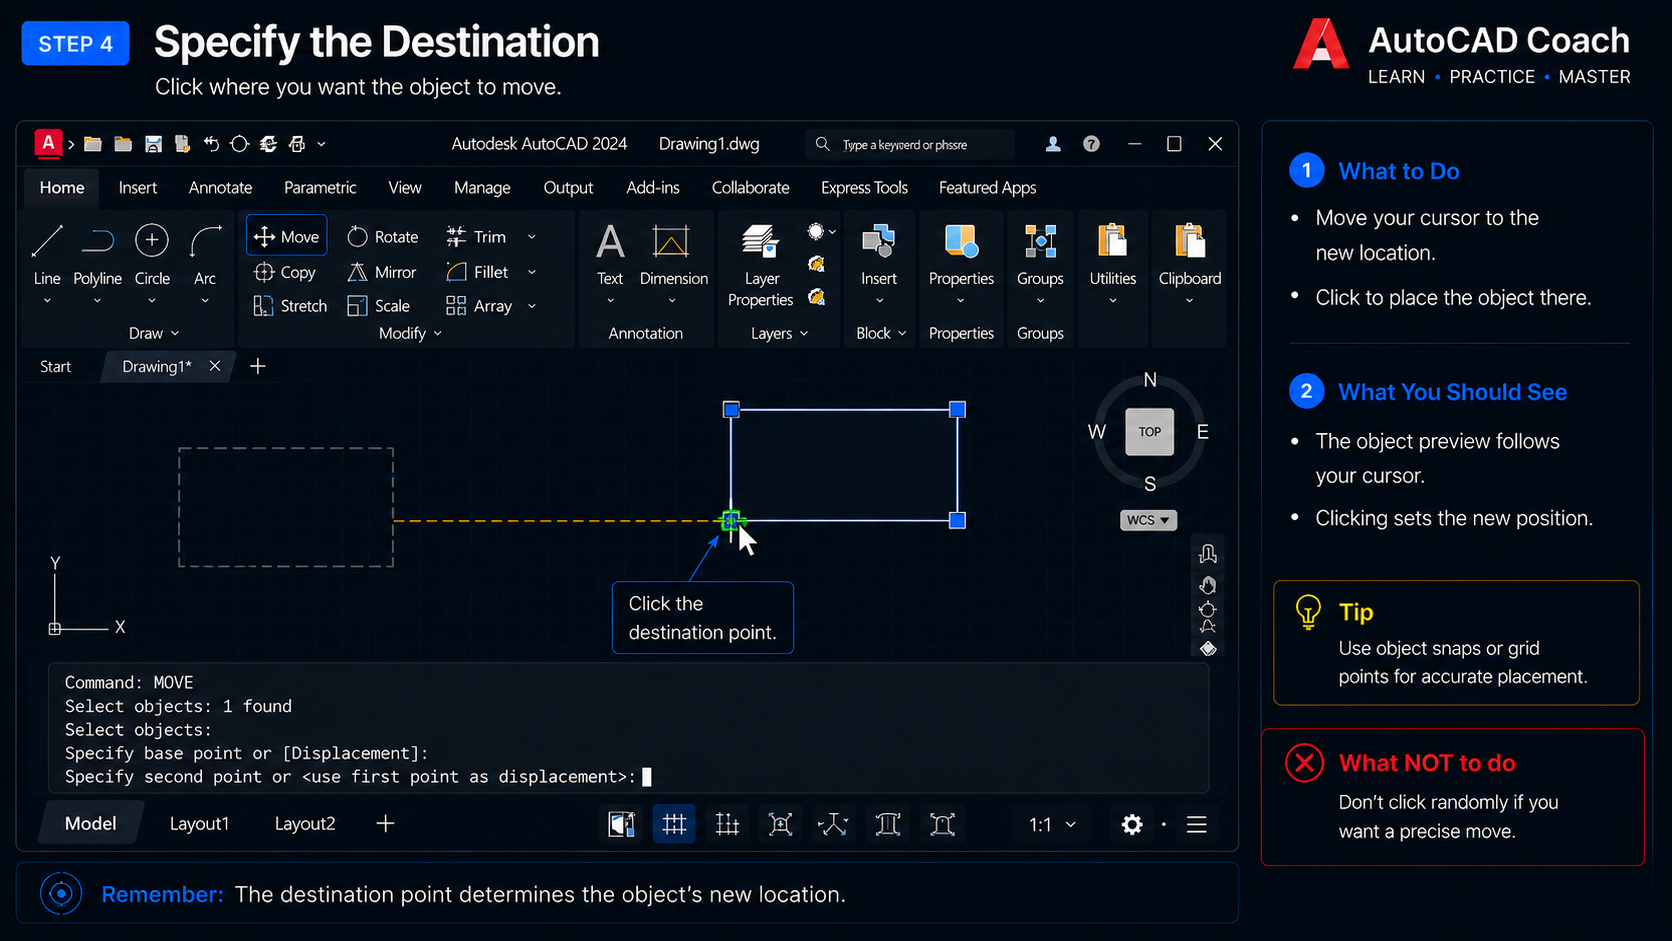
Task: Select the Circle tool
Action: pos(152,255)
